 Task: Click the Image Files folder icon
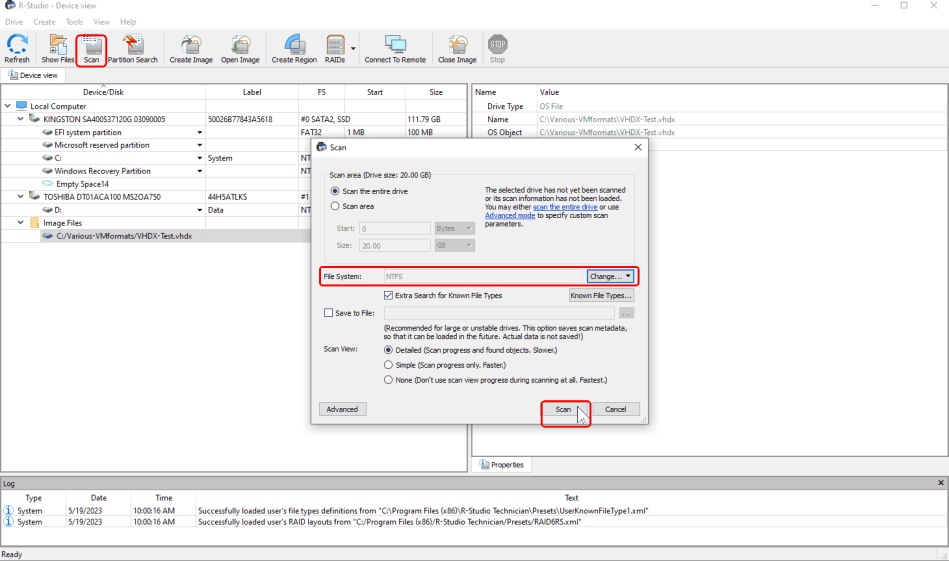tap(34, 223)
